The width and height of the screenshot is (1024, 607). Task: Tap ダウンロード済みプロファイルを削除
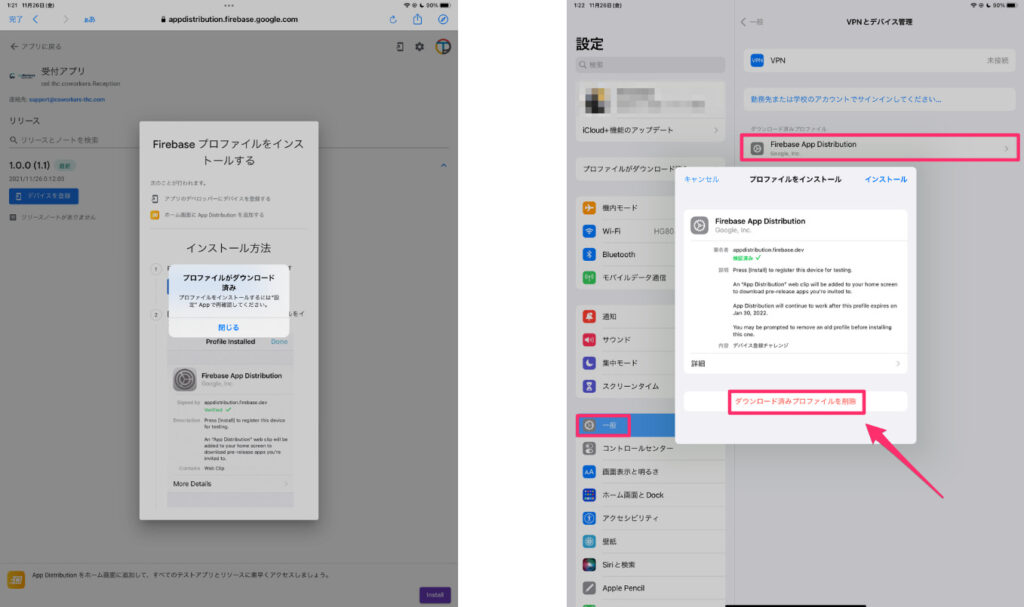tap(795, 401)
